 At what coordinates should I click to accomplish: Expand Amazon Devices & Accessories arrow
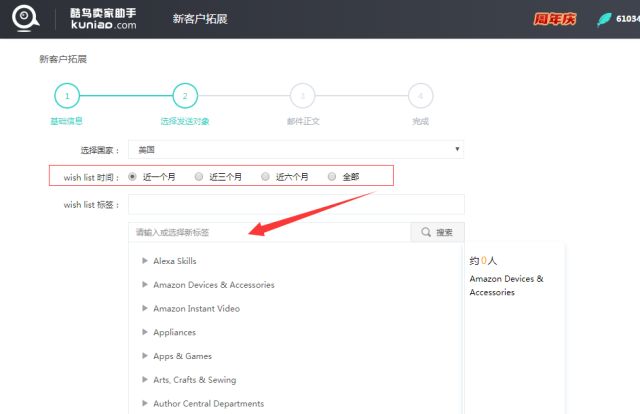tap(144, 284)
